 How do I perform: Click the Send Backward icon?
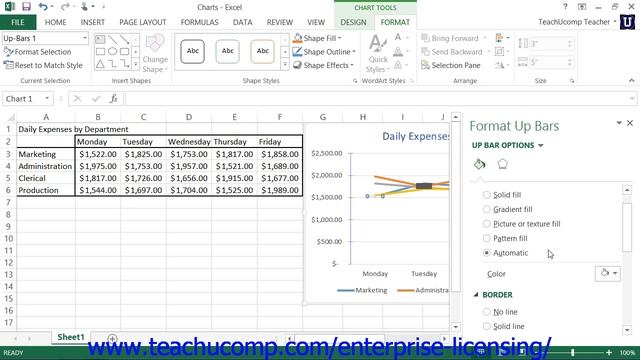(425, 52)
